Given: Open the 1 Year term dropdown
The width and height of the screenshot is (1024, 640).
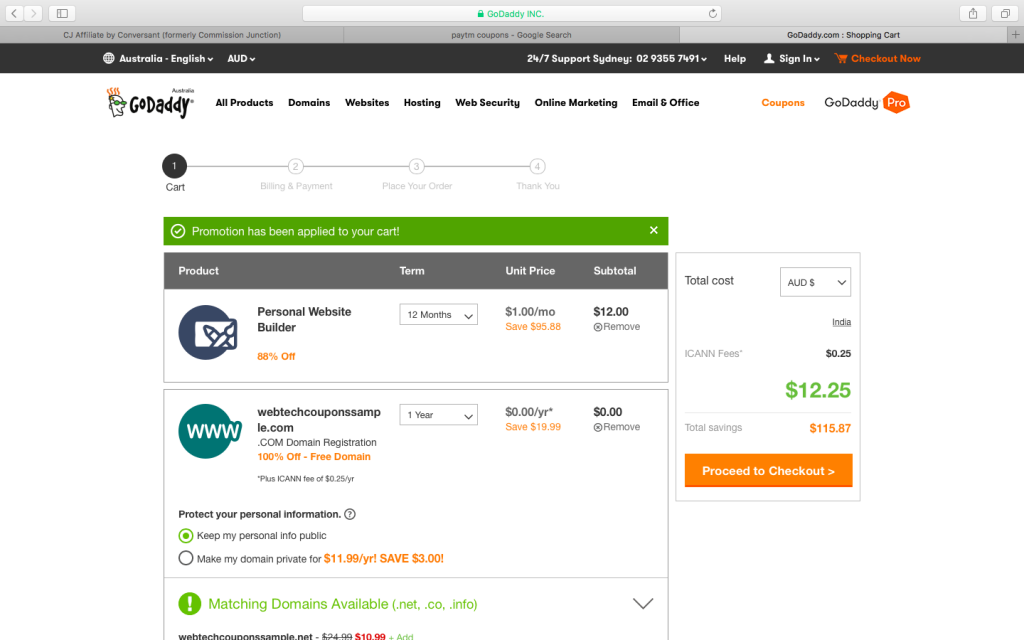Looking at the screenshot, I should 438,415.
